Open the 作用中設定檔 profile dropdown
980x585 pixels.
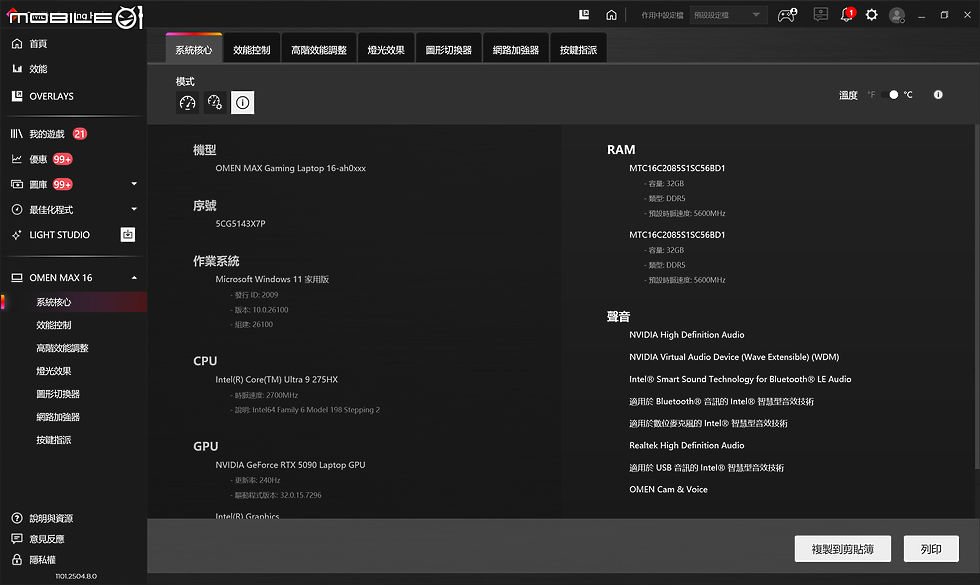(728, 15)
